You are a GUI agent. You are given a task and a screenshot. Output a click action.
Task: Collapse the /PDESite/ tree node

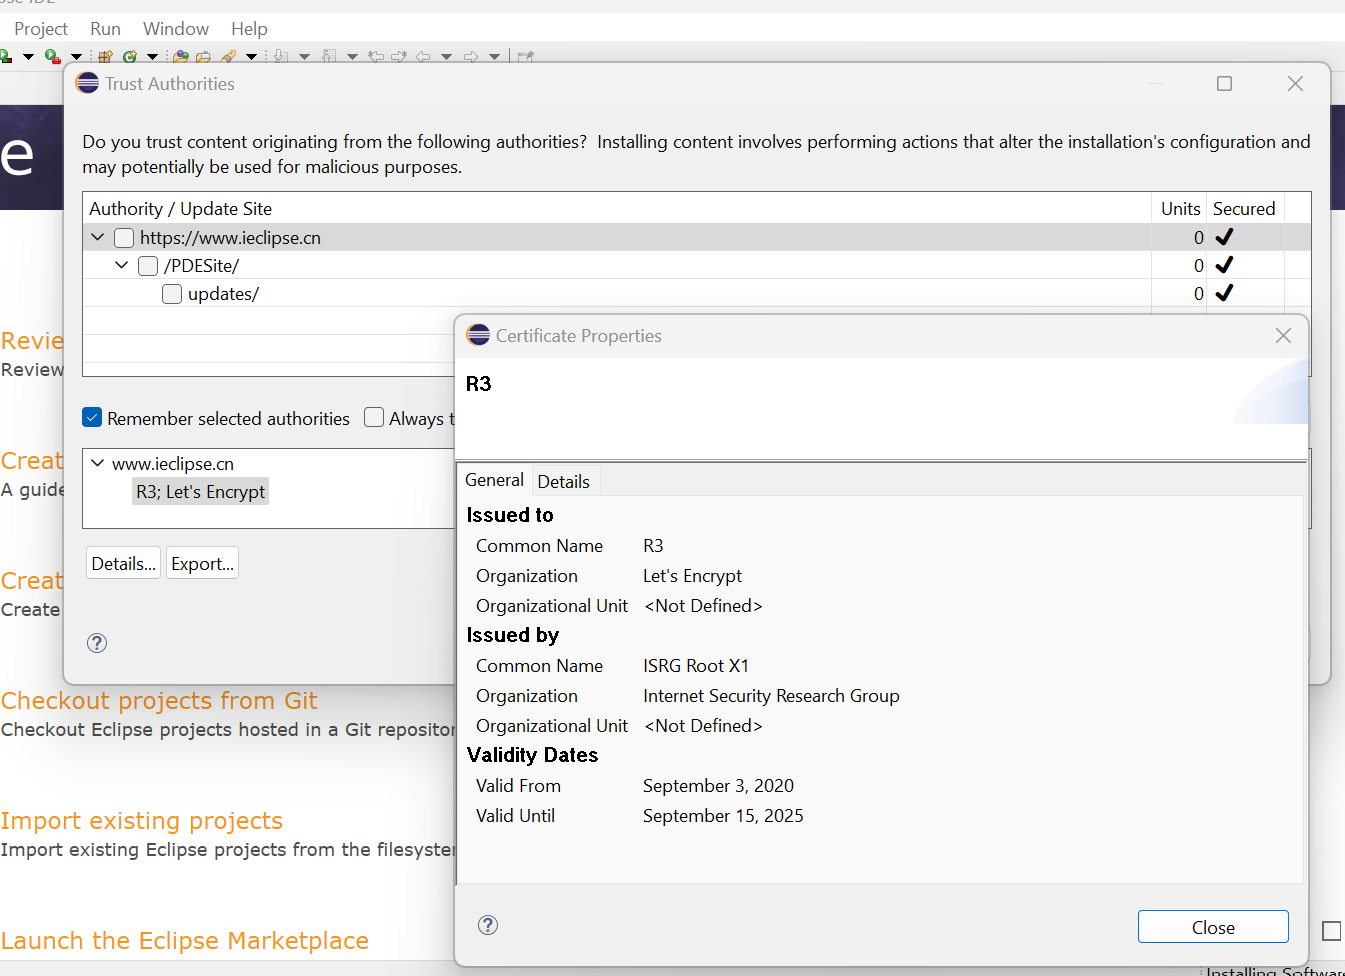click(121, 266)
